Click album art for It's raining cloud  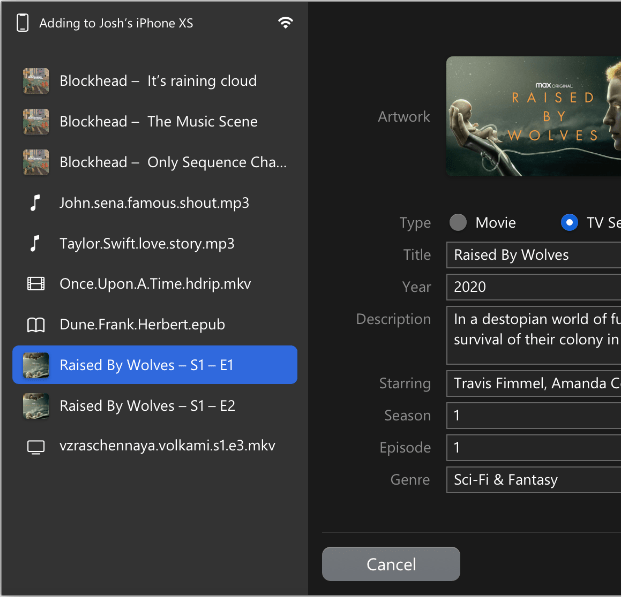(36, 81)
